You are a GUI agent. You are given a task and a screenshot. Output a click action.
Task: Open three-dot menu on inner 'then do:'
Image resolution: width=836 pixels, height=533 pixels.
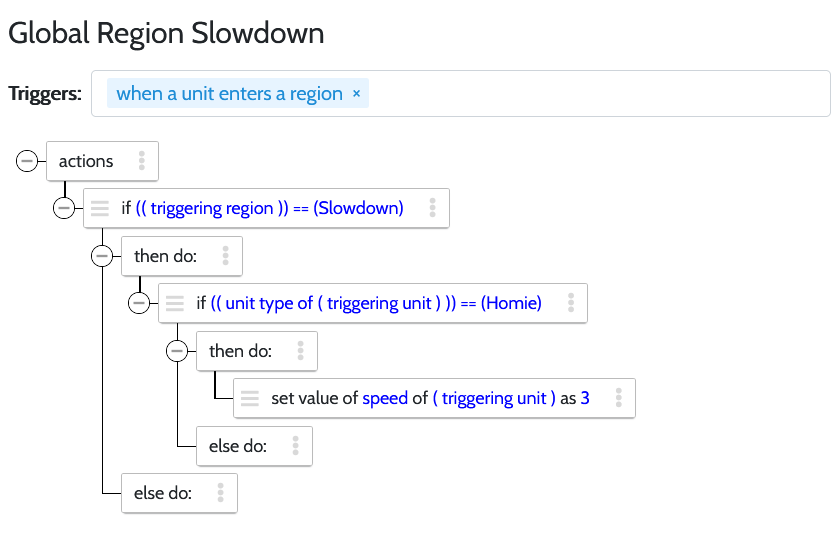(300, 351)
